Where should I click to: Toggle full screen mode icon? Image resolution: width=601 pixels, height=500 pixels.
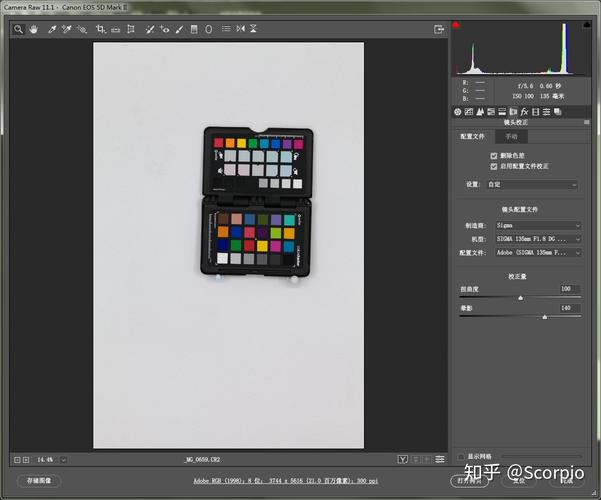pos(437,30)
